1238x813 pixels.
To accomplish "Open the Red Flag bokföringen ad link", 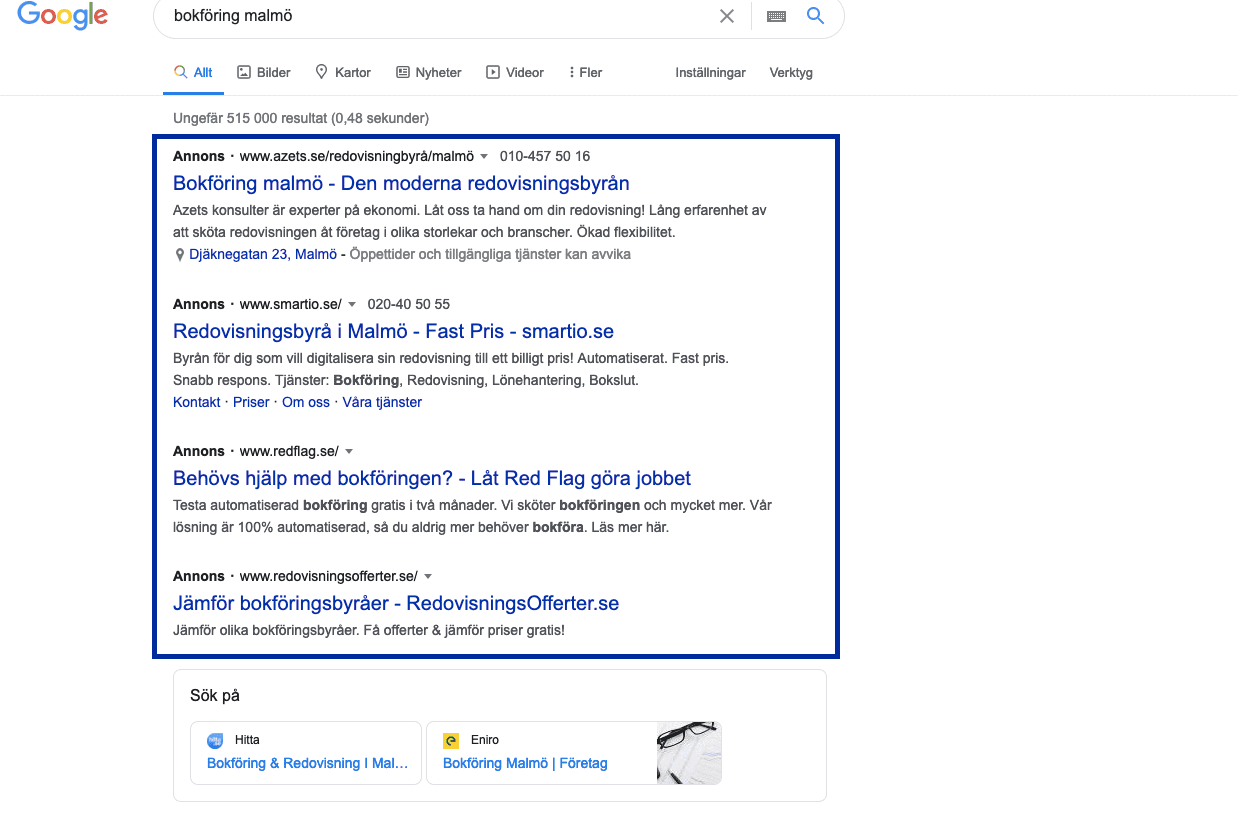I will click(432, 478).
